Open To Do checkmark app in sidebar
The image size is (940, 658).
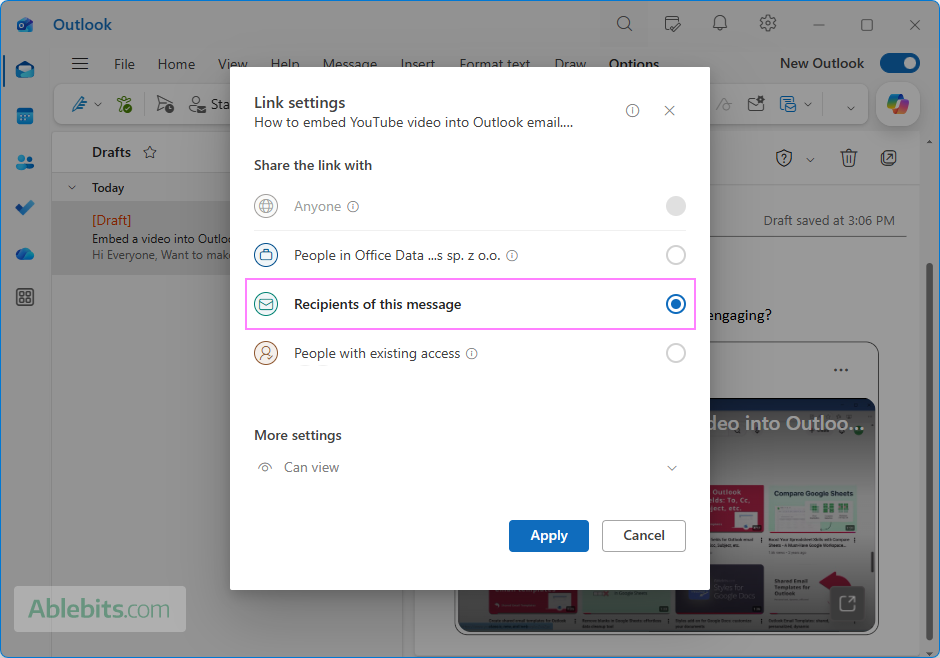click(x=25, y=208)
